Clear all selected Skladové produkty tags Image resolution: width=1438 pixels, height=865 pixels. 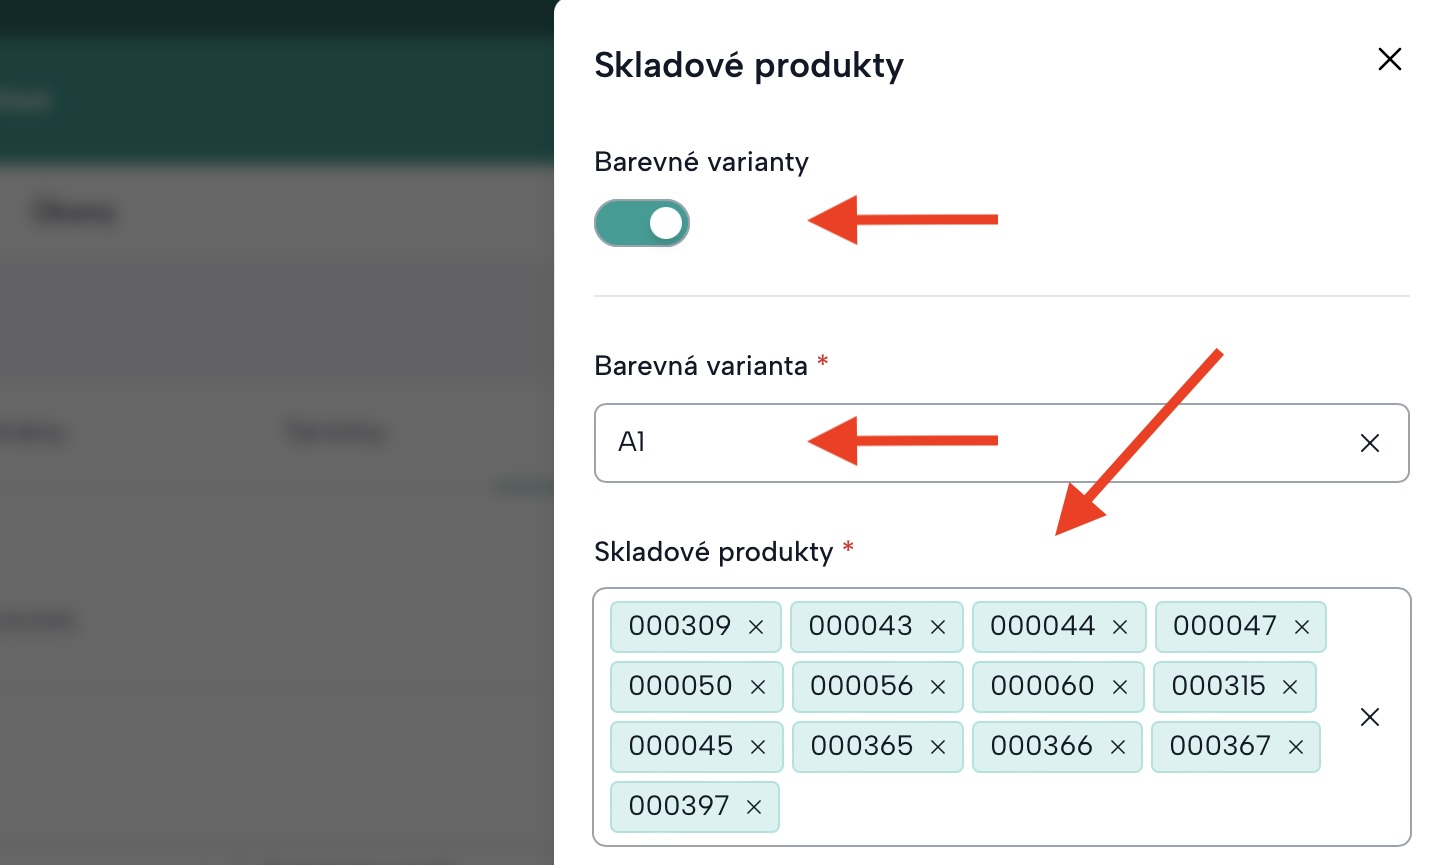click(x=1369, y=717)
